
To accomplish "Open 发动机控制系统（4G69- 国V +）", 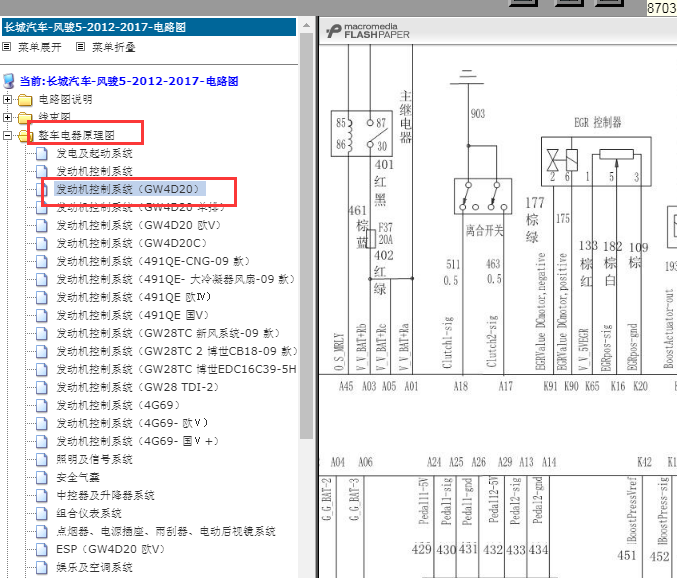I will pos(137,441).
